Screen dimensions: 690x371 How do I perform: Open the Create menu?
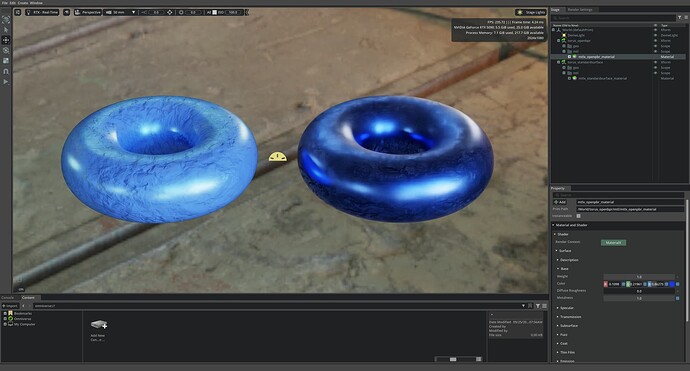23,3
